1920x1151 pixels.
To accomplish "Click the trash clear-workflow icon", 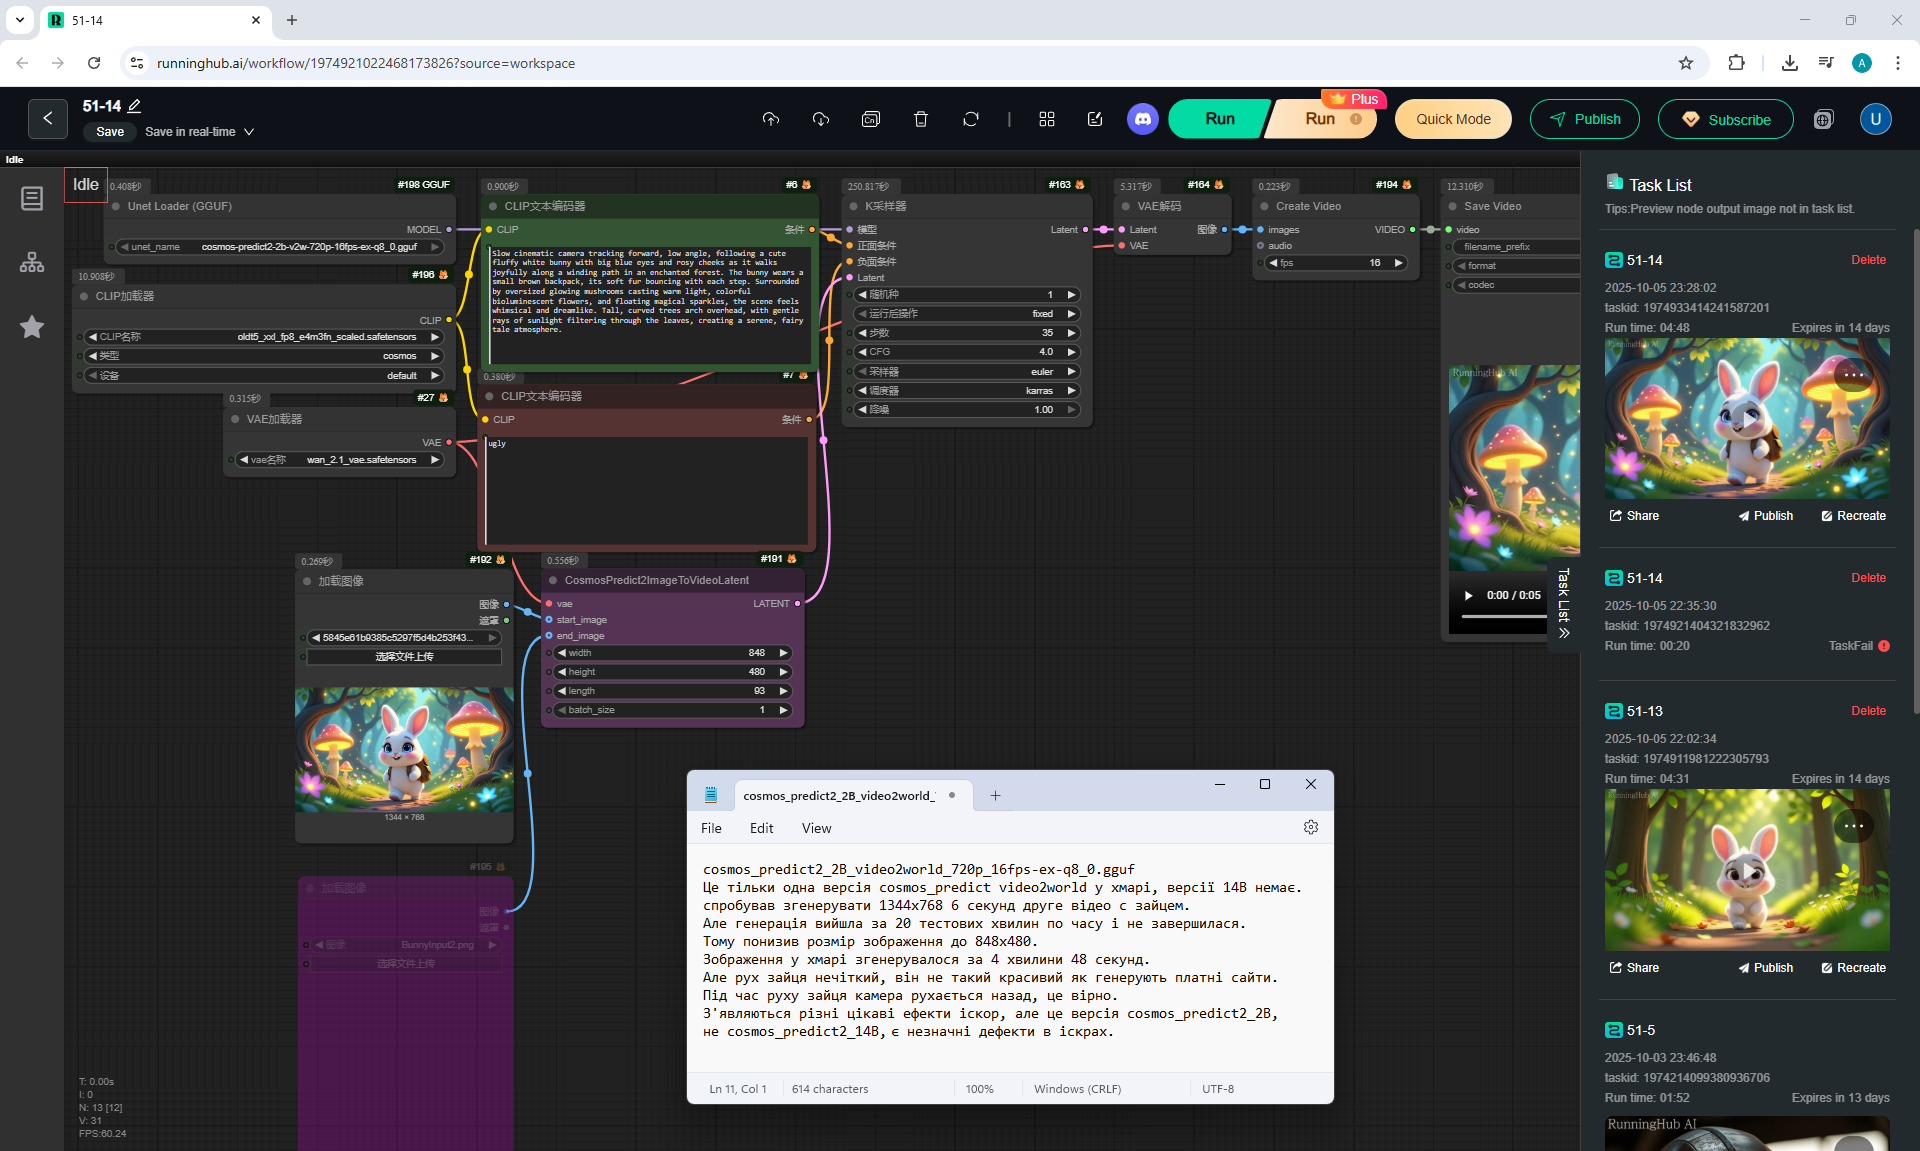I will 921,119.
